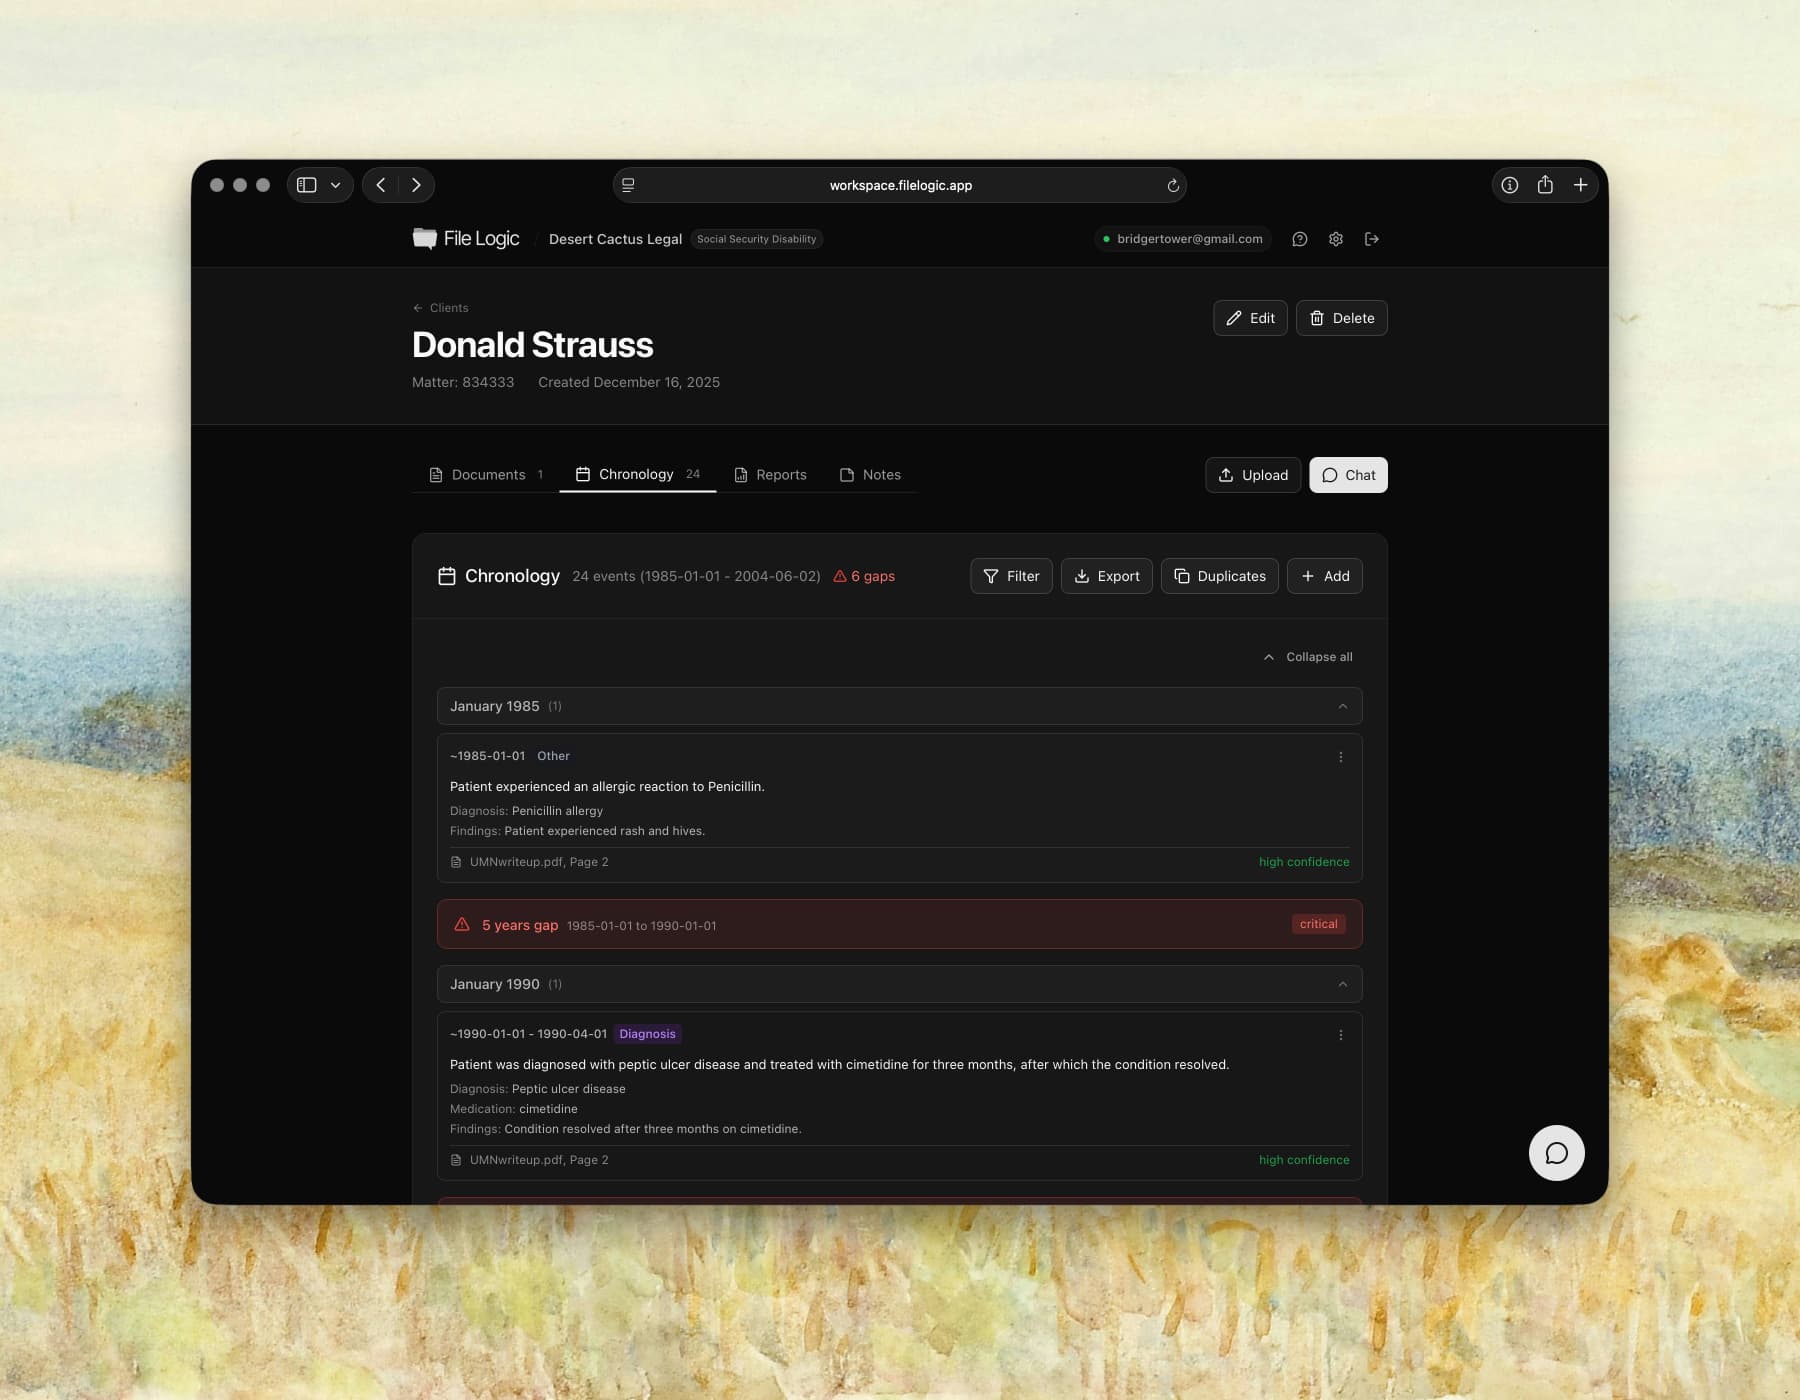Screen dimensions: 1800x1400
Task: Click the File Logic logo
Action: point(466,239)
